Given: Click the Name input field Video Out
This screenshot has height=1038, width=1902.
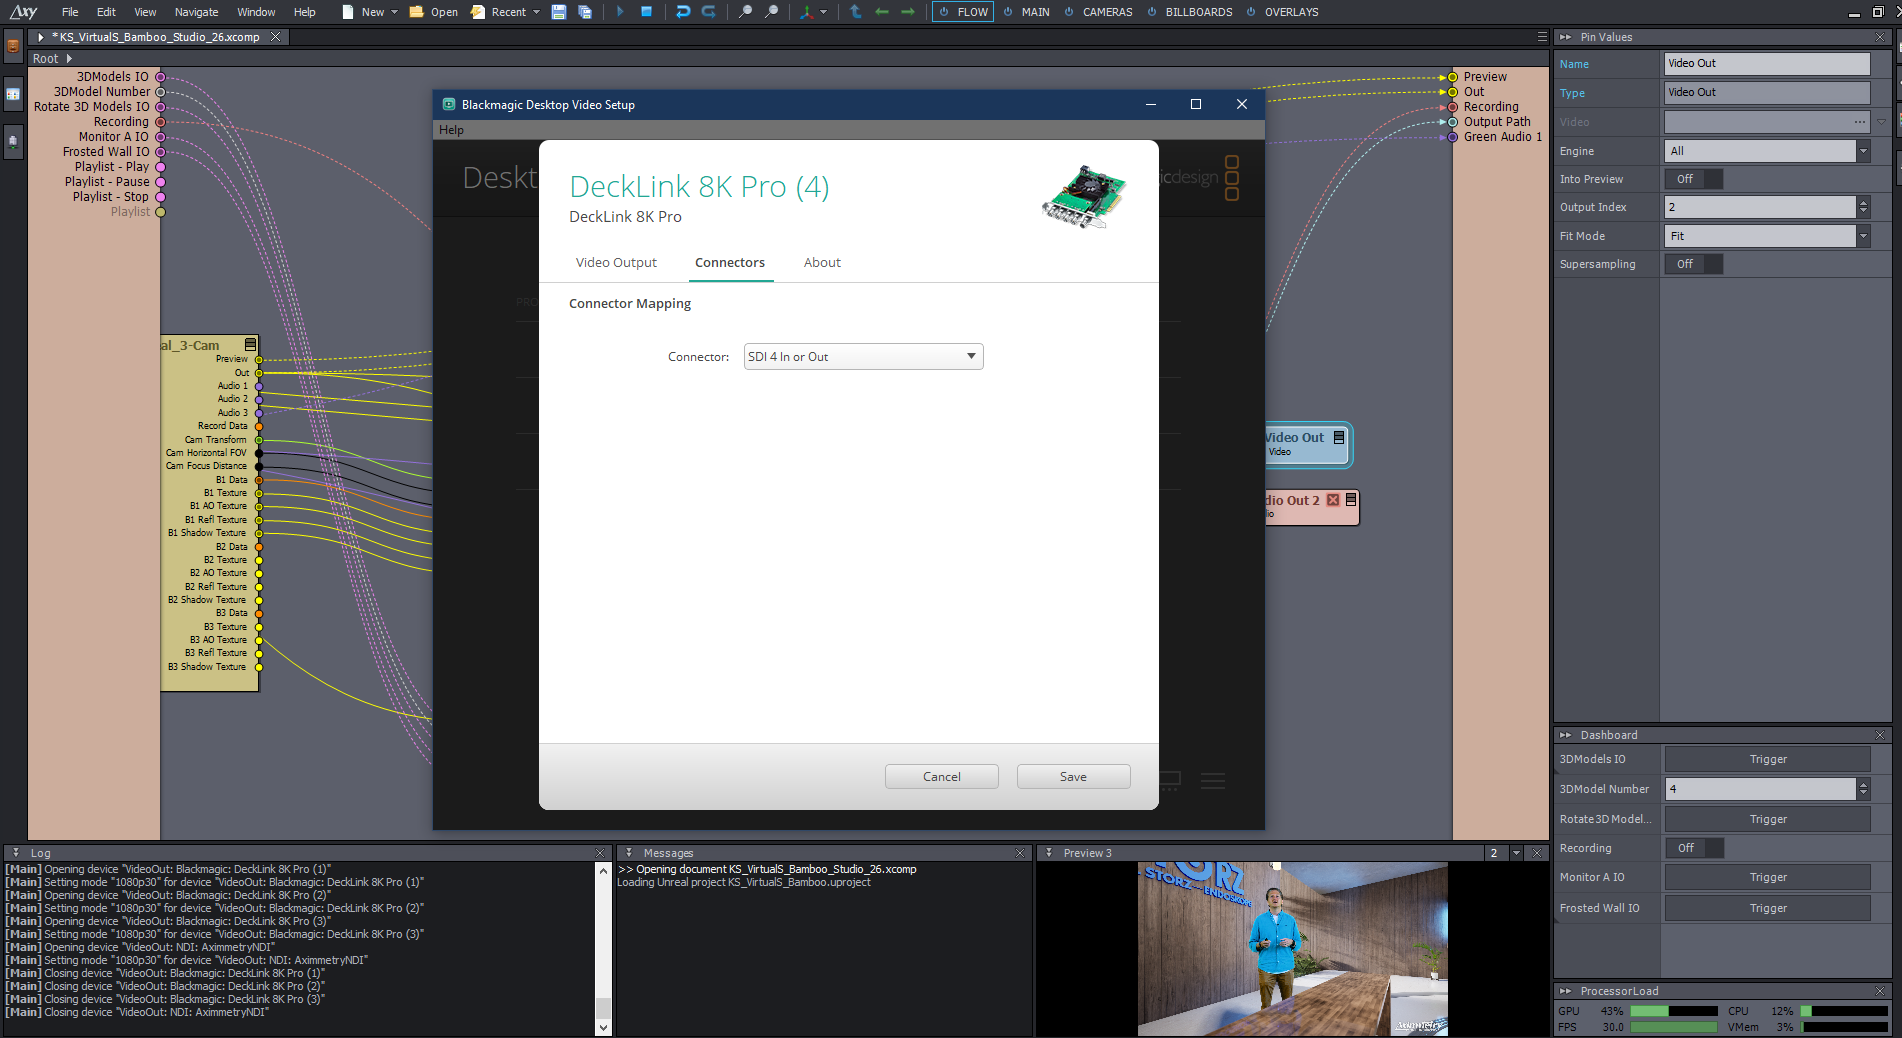Looking at the screenshot, I should [1767, 63].
